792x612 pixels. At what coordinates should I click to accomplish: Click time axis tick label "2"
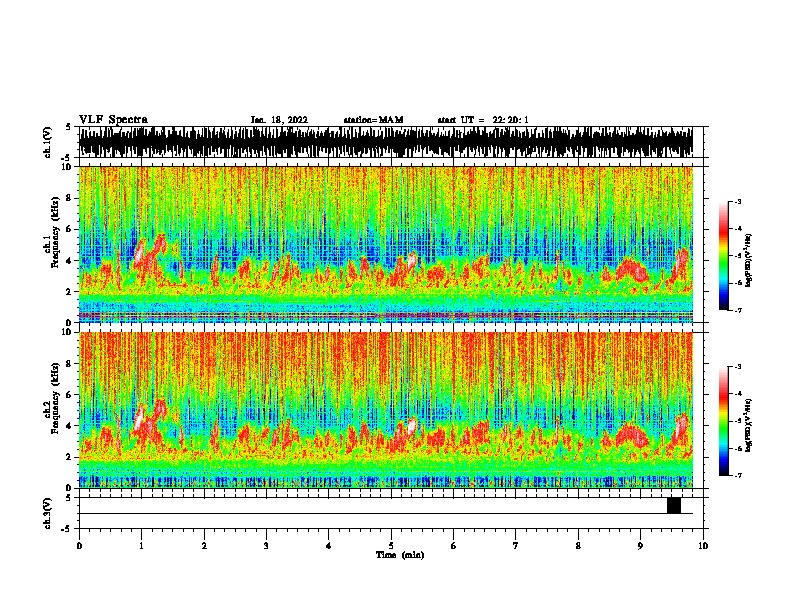[x=204, y=546]
